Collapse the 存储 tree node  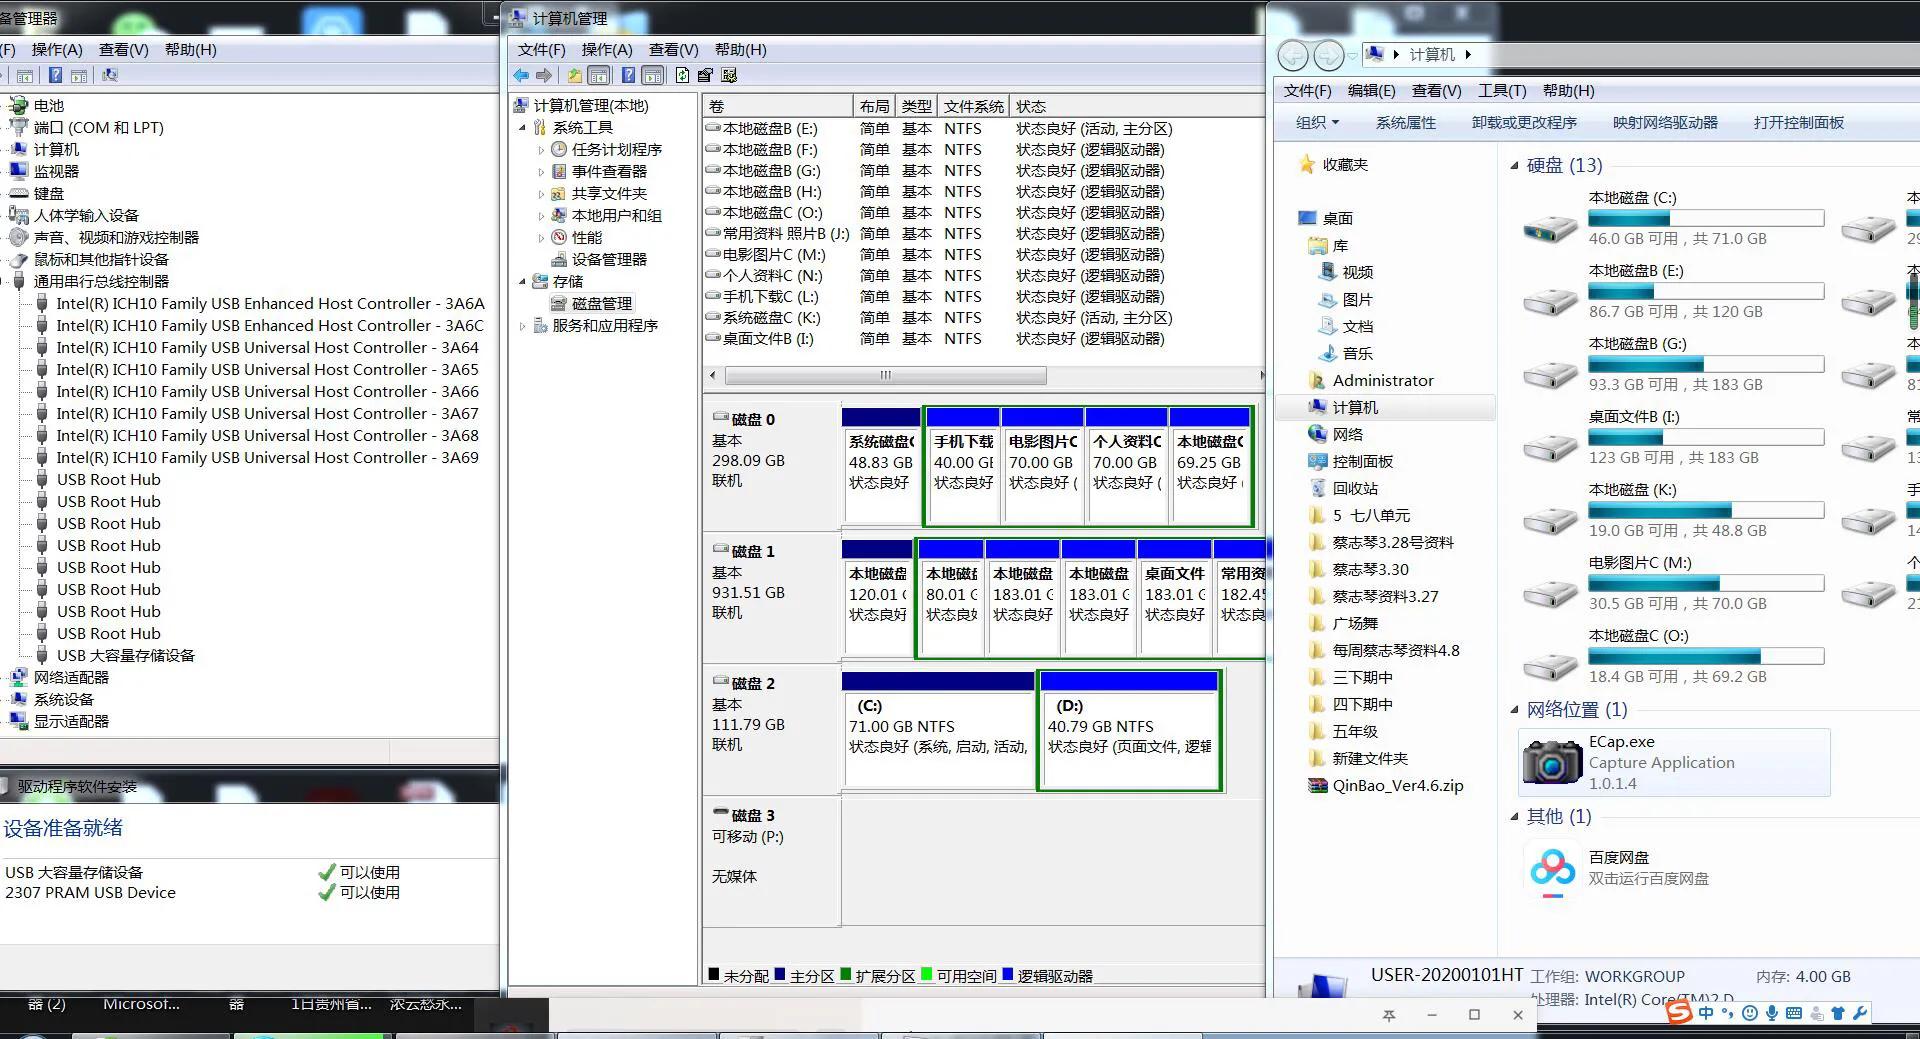(522, 282)
